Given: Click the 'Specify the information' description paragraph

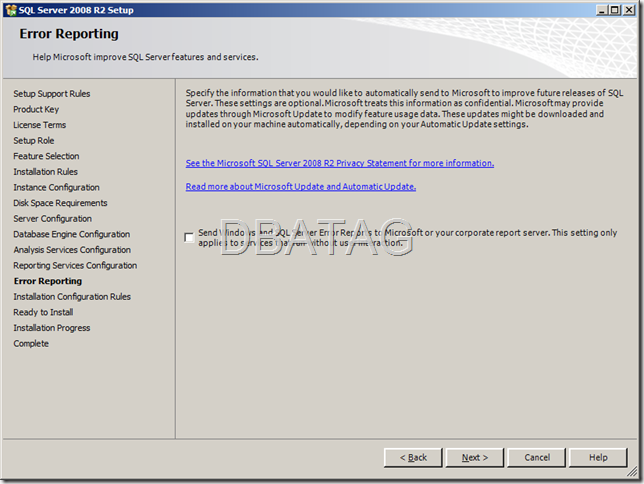Looking at the screenshot, I should click(405, 108).
